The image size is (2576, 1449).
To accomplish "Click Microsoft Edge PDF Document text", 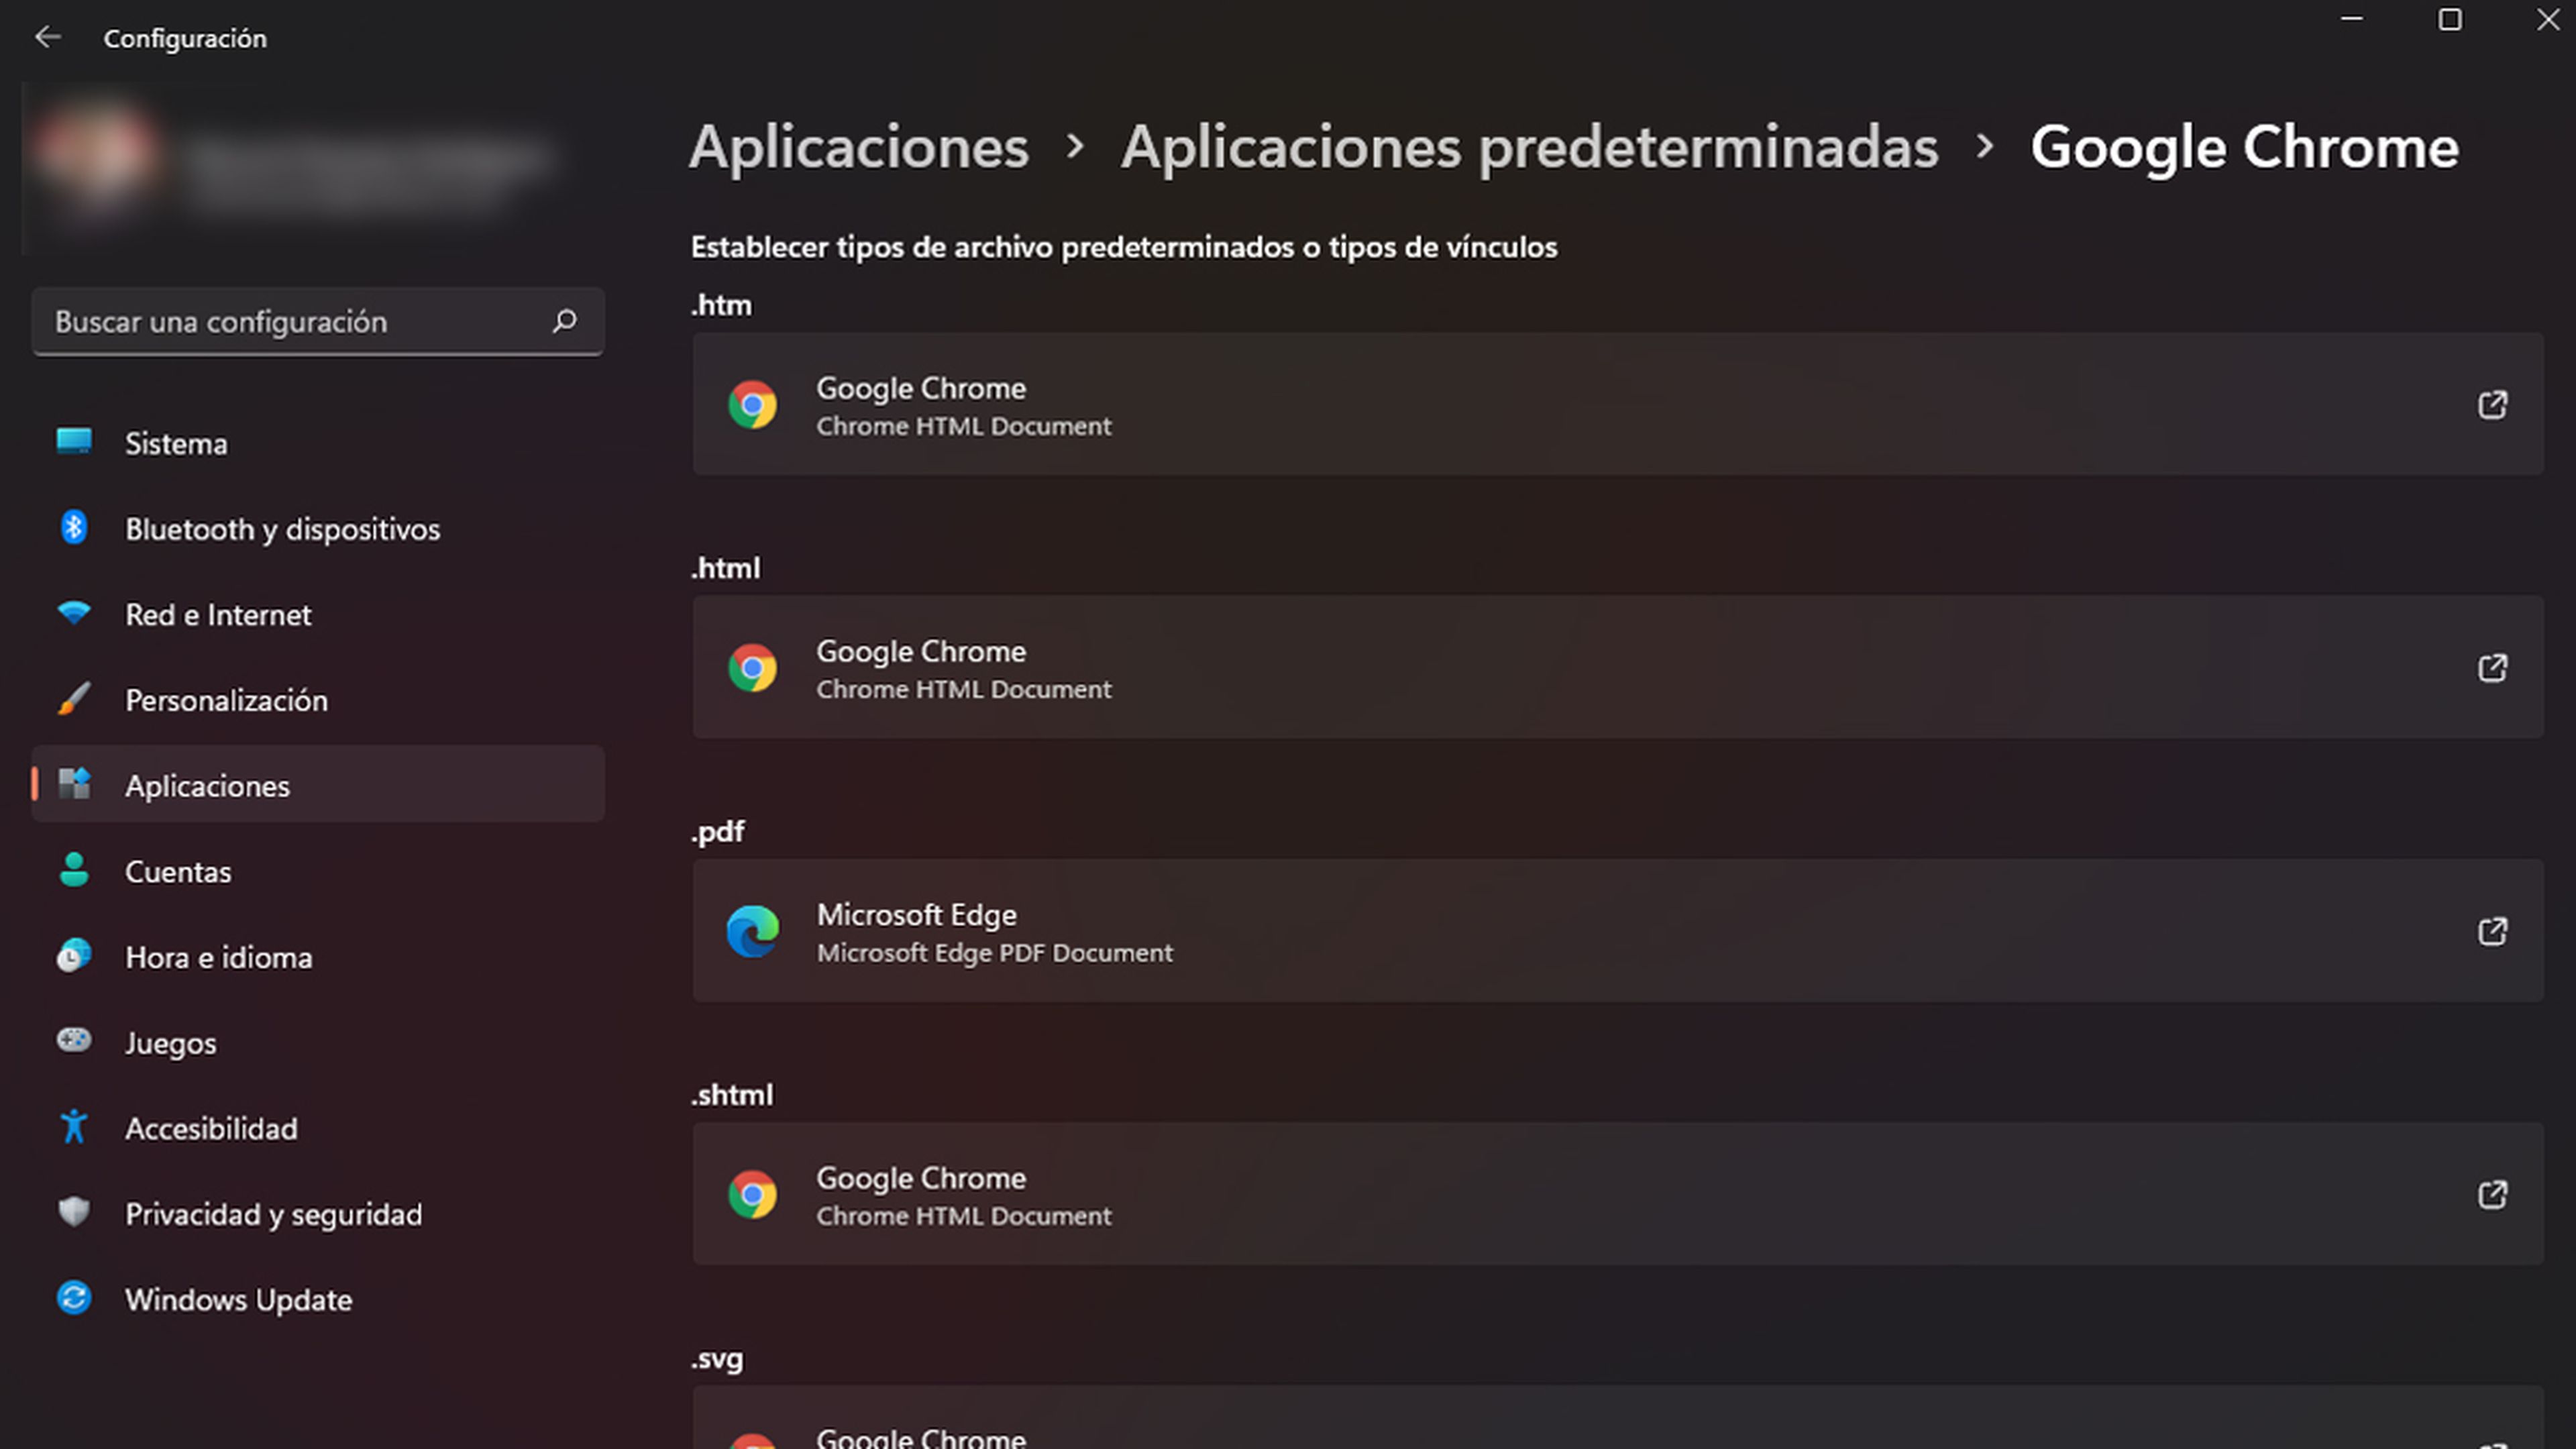I will 995,952.
